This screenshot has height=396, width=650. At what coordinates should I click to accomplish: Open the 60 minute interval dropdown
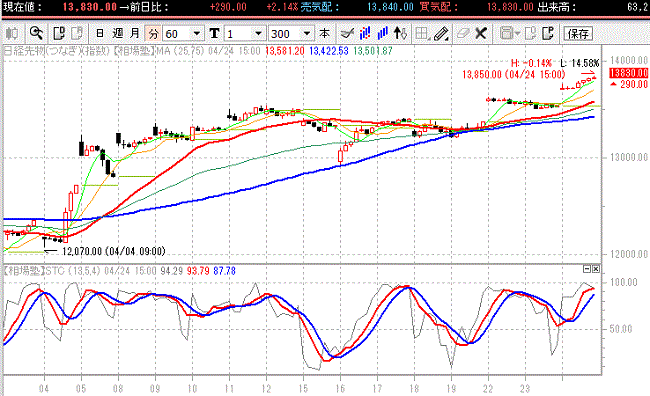[x=197, y=33]
